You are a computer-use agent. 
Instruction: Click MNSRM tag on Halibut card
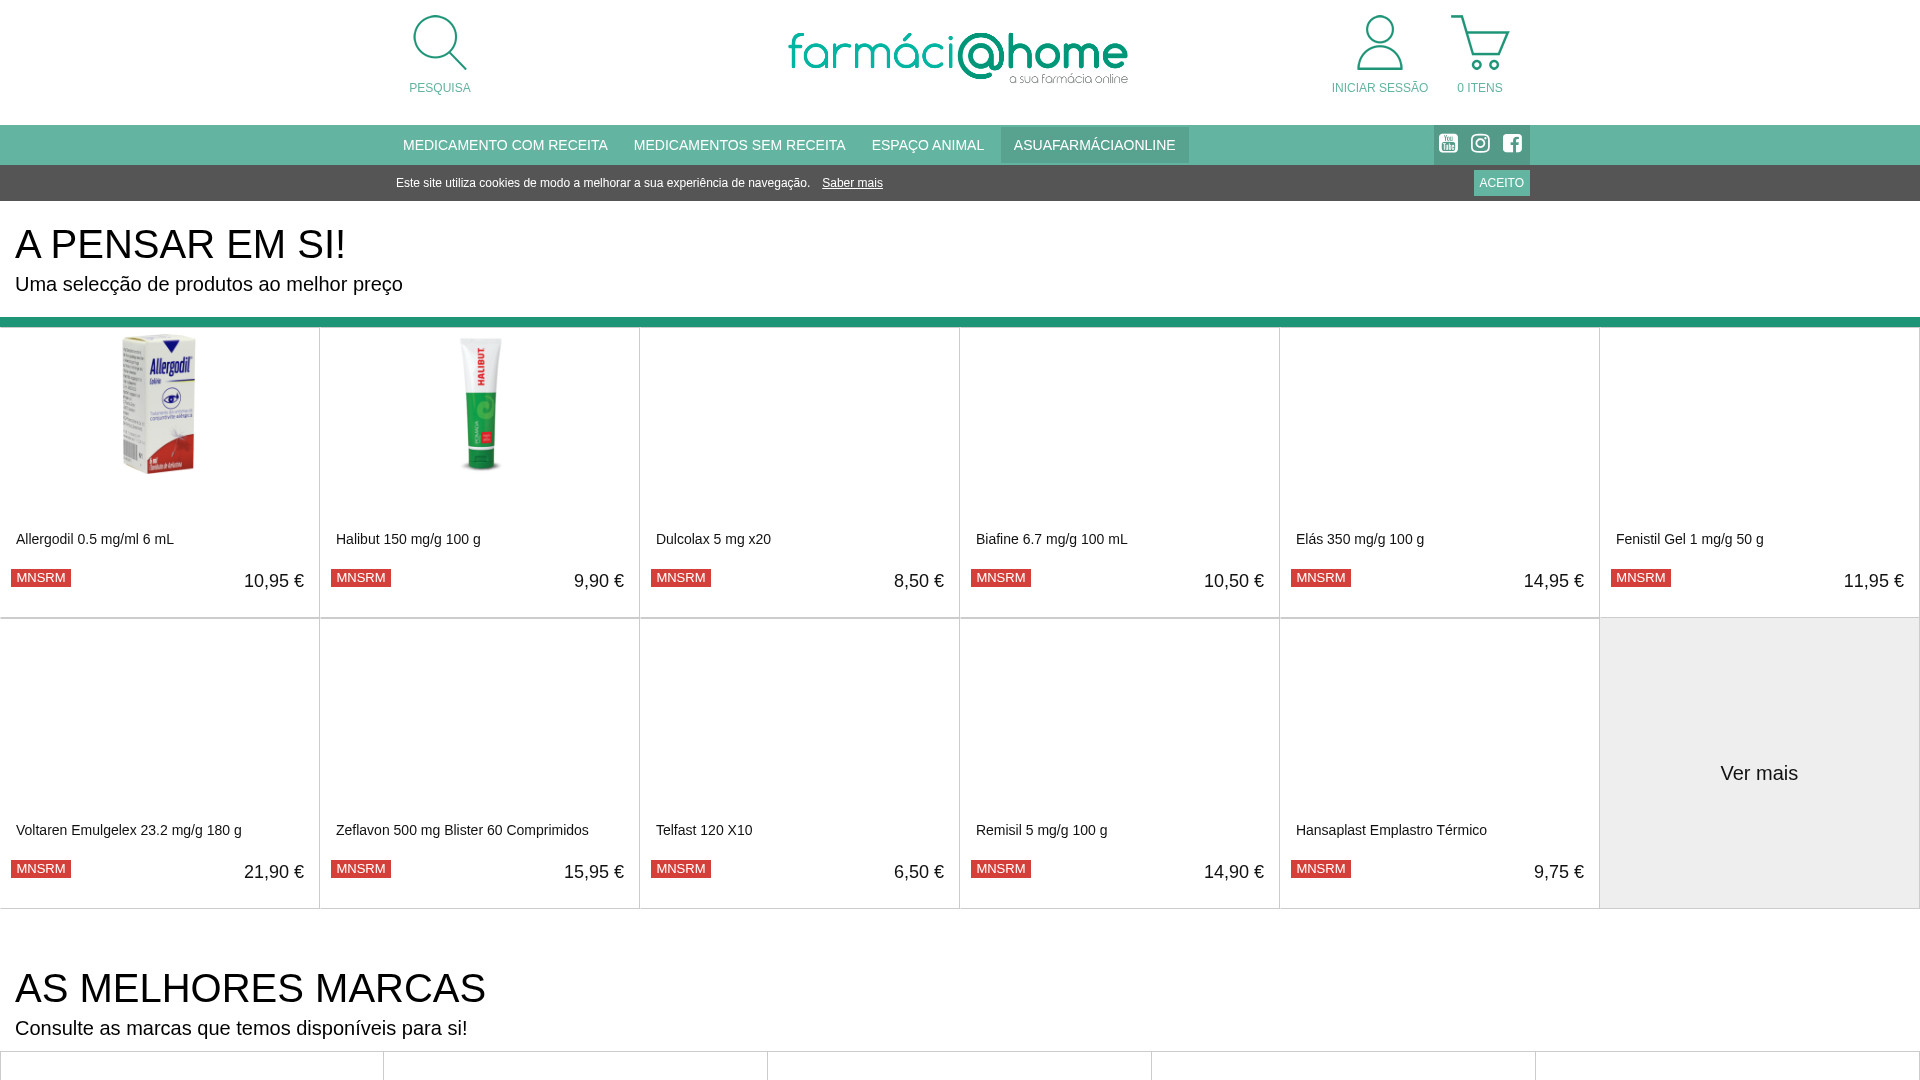361,578
